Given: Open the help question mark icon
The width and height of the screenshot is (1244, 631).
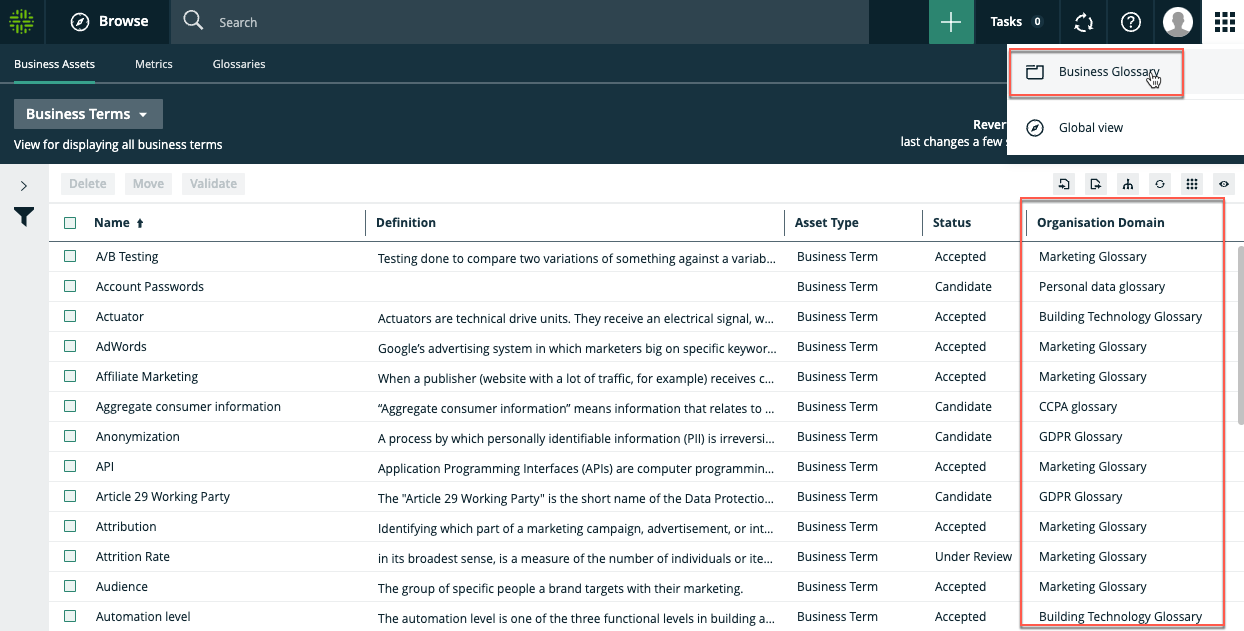Looking at the screenshot, I should coord(1131,22).
